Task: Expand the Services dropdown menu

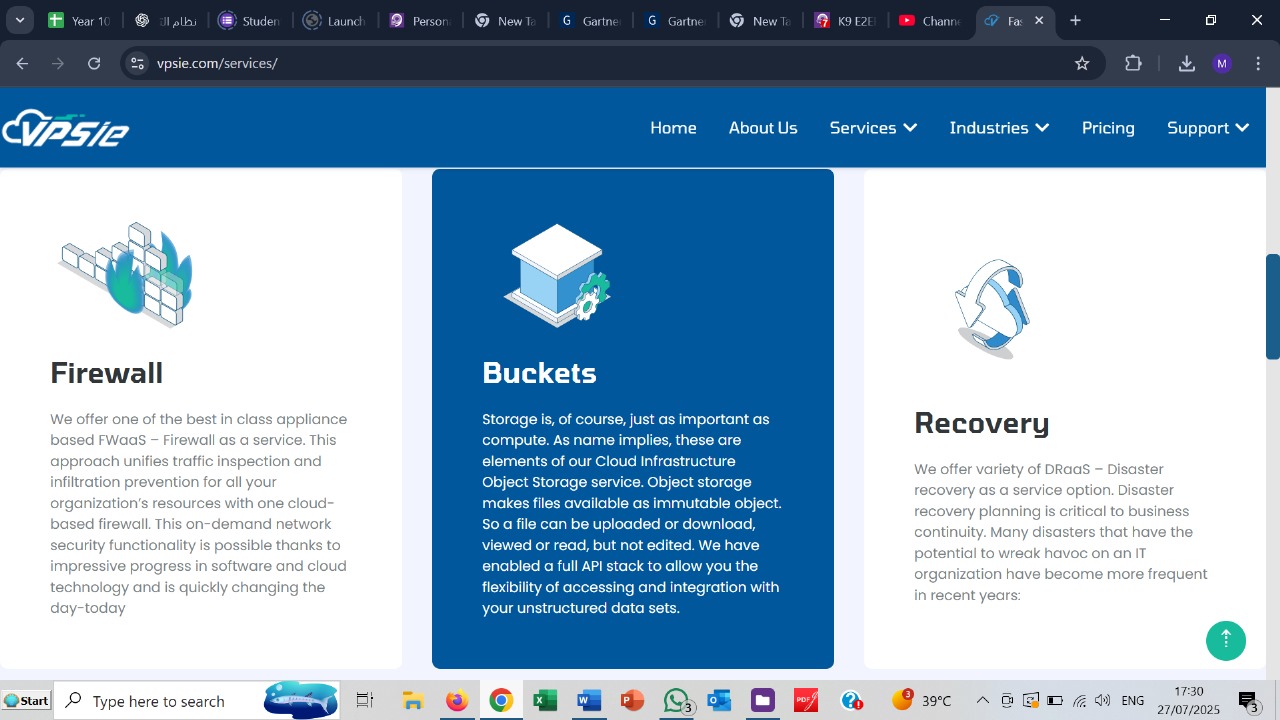Action: pos(872,127)
